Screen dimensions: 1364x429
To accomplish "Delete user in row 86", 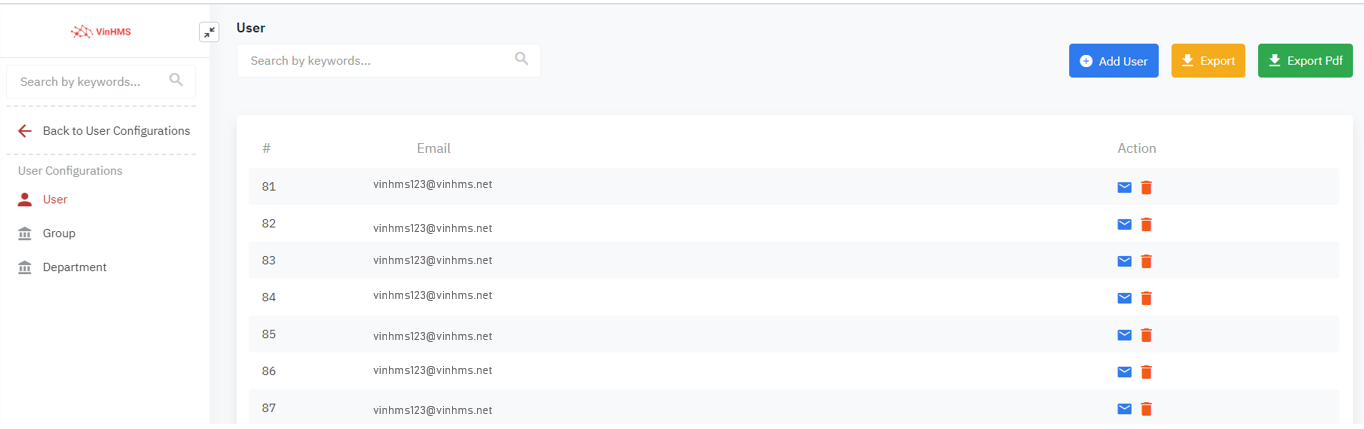I will click(1146, 372).
